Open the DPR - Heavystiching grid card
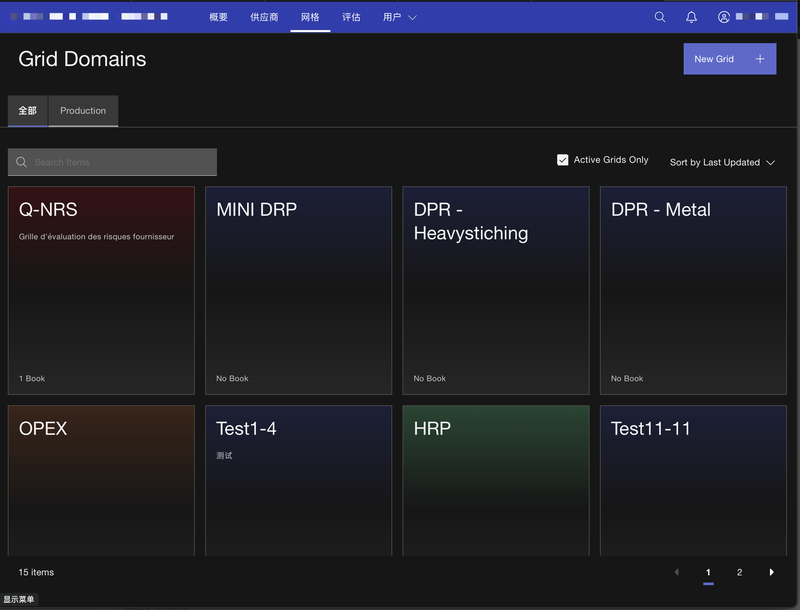This screenshot has width=800, height=610. pyautogui.click(x=496, y=290)
